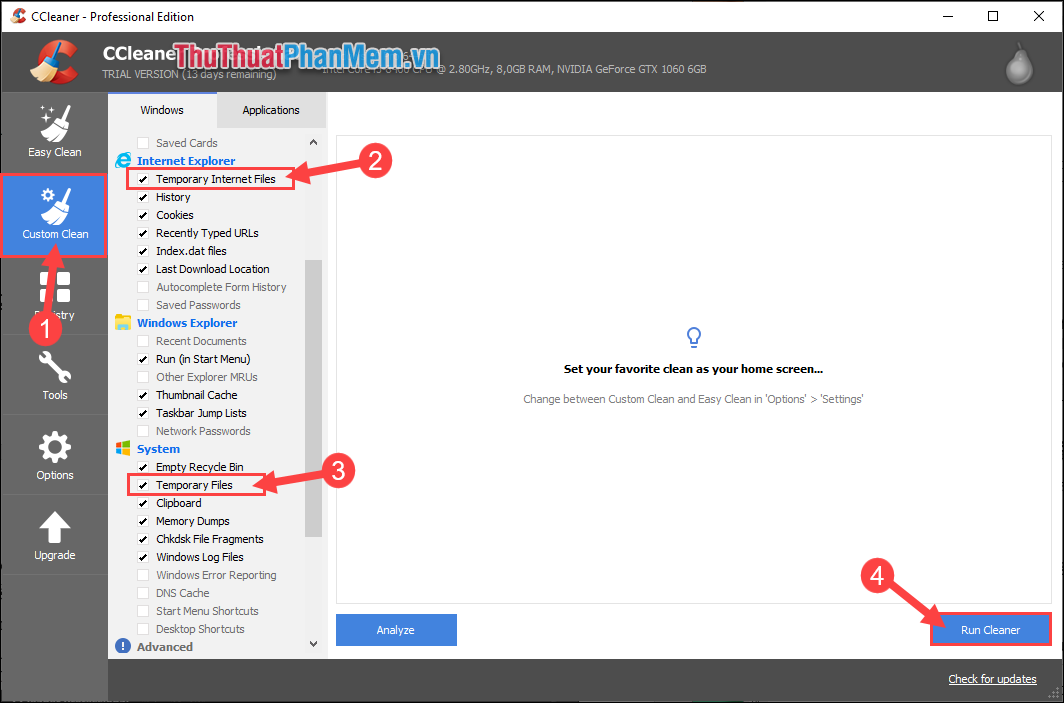Click the Internet Explorer section icon

pyautogui.click(x=122, y=160)
